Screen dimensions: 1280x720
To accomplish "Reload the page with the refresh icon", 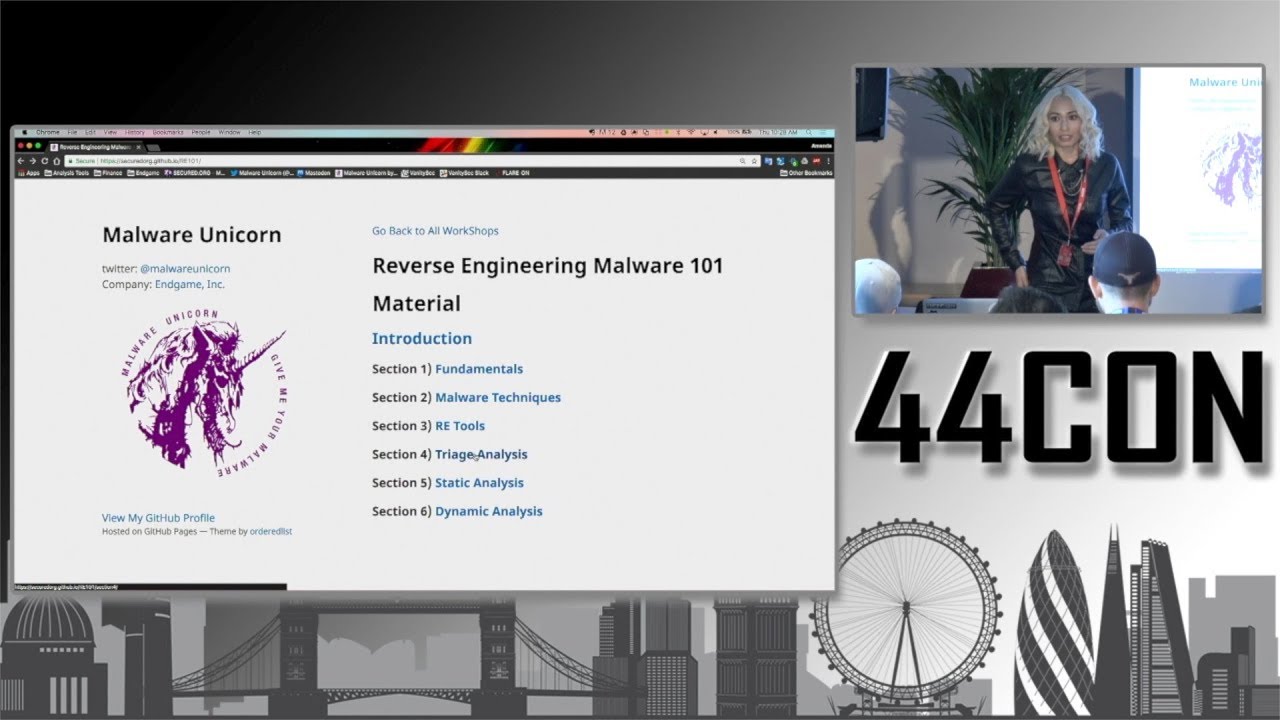I will pos(44,161).
